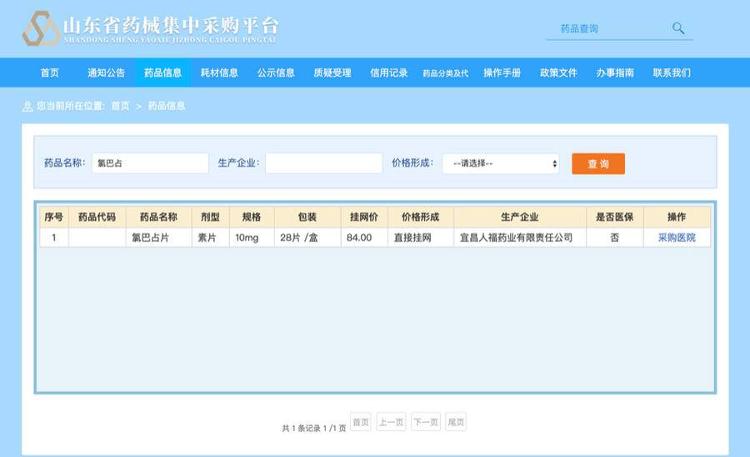Screen dimensions: 750x457
Task: Click the 84.00 price cell
Action: 364,237
